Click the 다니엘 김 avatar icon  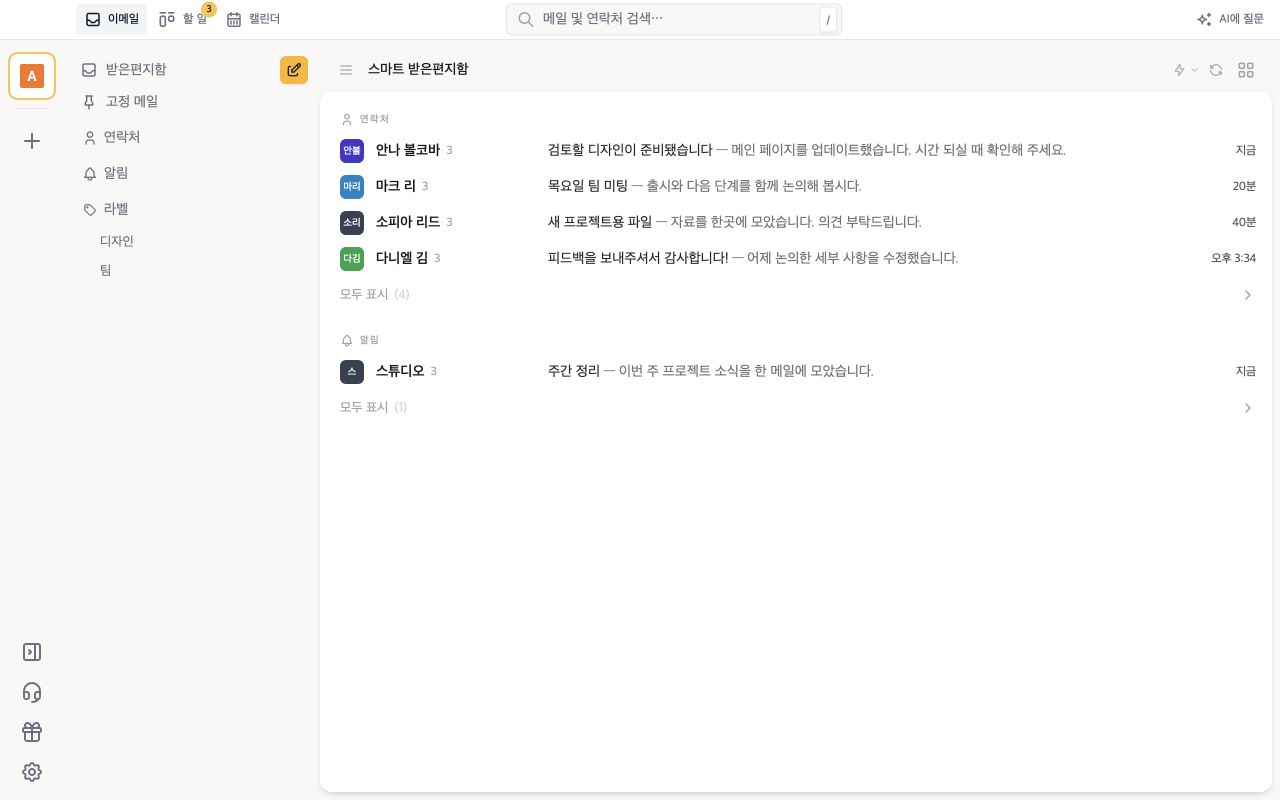[x=352, y=258]
